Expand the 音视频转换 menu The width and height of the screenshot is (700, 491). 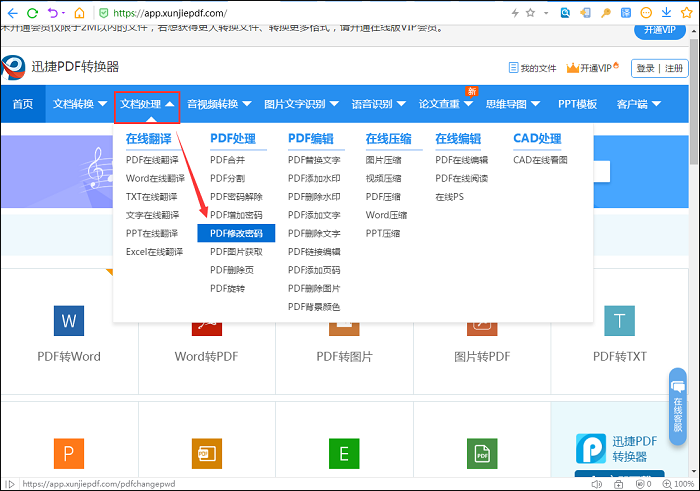click(x=219, y=104)
